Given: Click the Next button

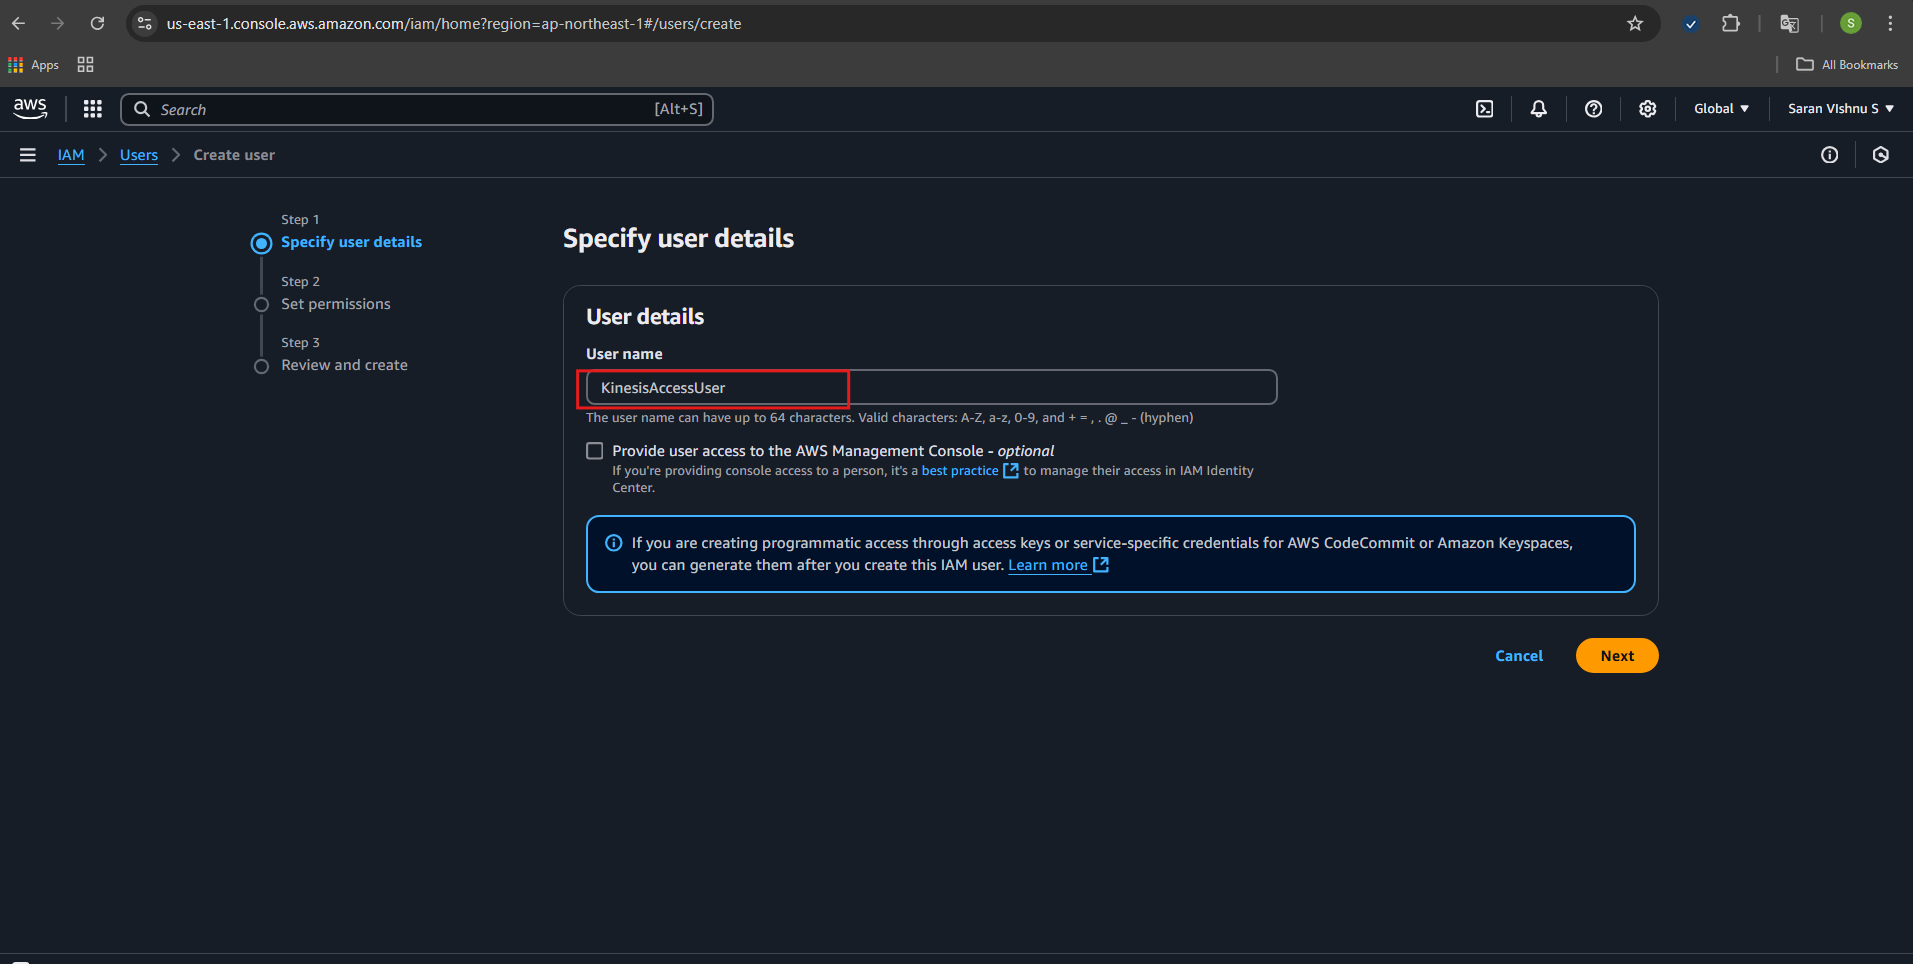Looking at the screenshot, I should pyautogui.click(x=1616, y=656).
